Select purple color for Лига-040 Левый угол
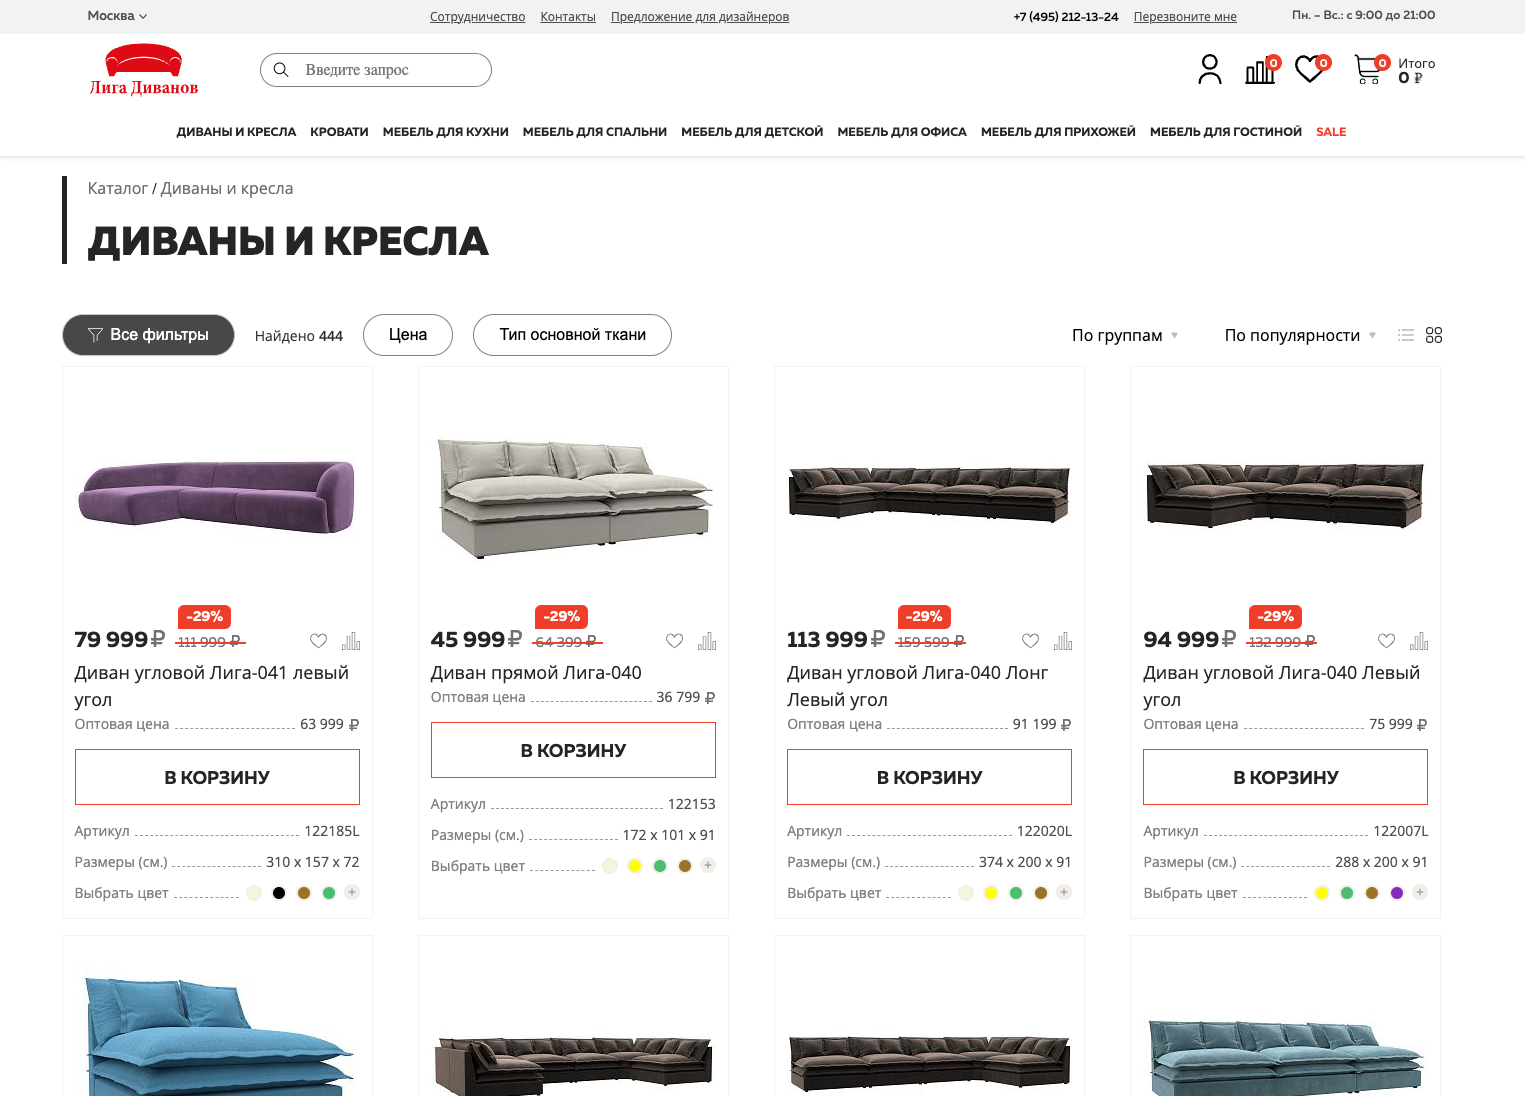 (1397, 893)
